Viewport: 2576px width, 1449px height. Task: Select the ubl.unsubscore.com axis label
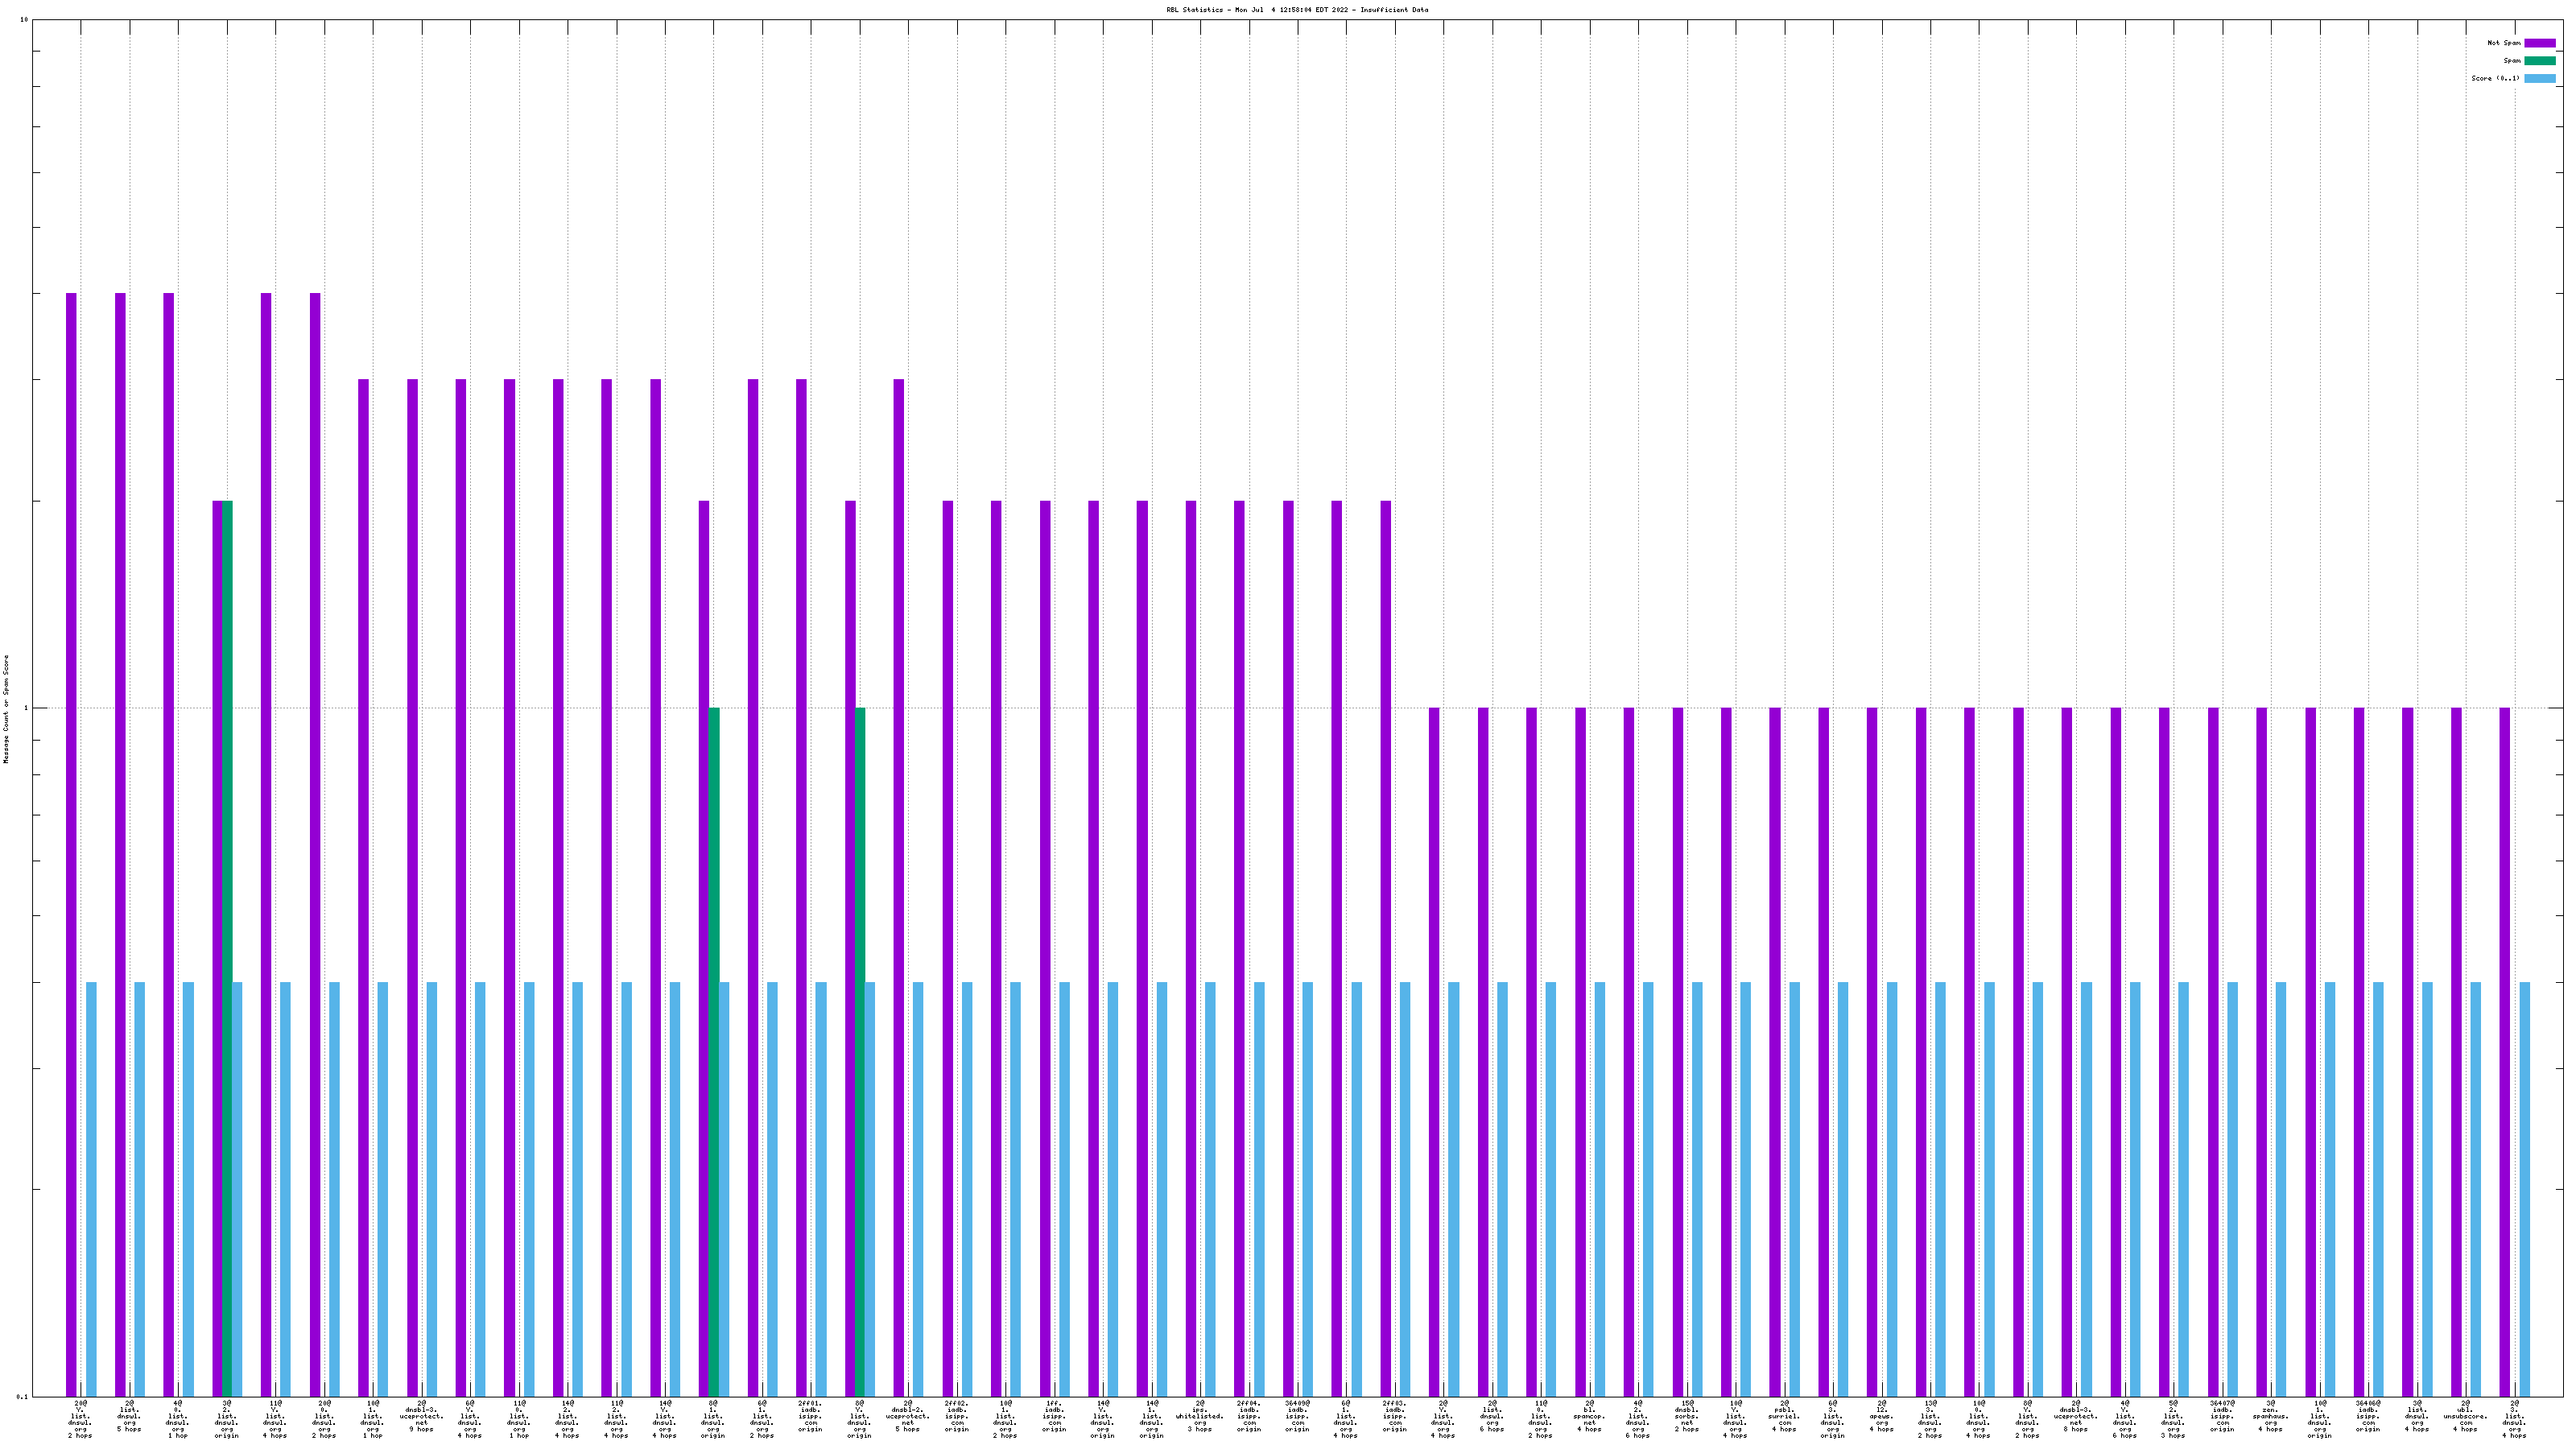pos(2465,1416)
